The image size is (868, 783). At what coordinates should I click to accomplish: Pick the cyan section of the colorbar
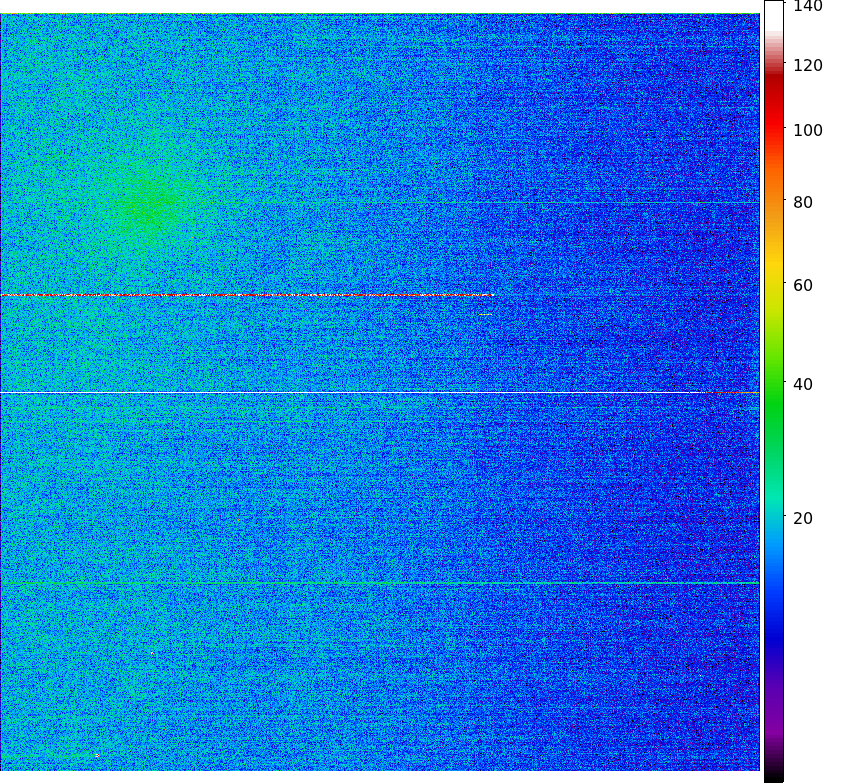coord(773,500)
